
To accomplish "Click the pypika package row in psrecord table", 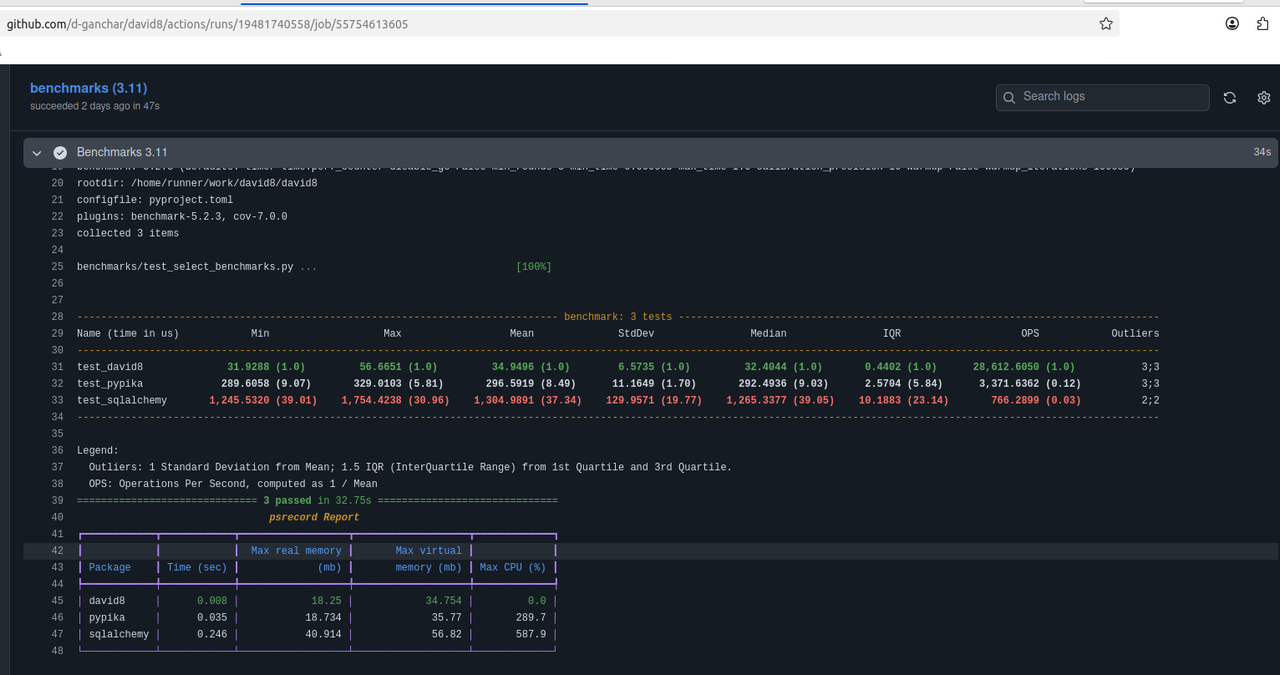I will point(317,619).
